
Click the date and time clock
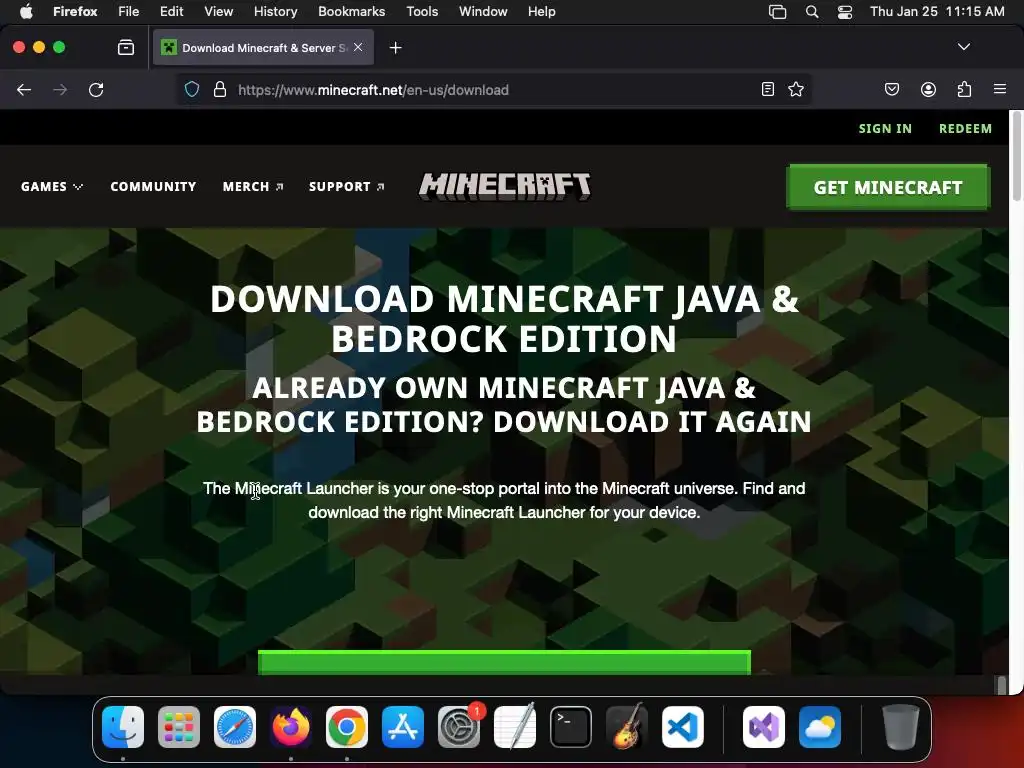tap(936, 12)
